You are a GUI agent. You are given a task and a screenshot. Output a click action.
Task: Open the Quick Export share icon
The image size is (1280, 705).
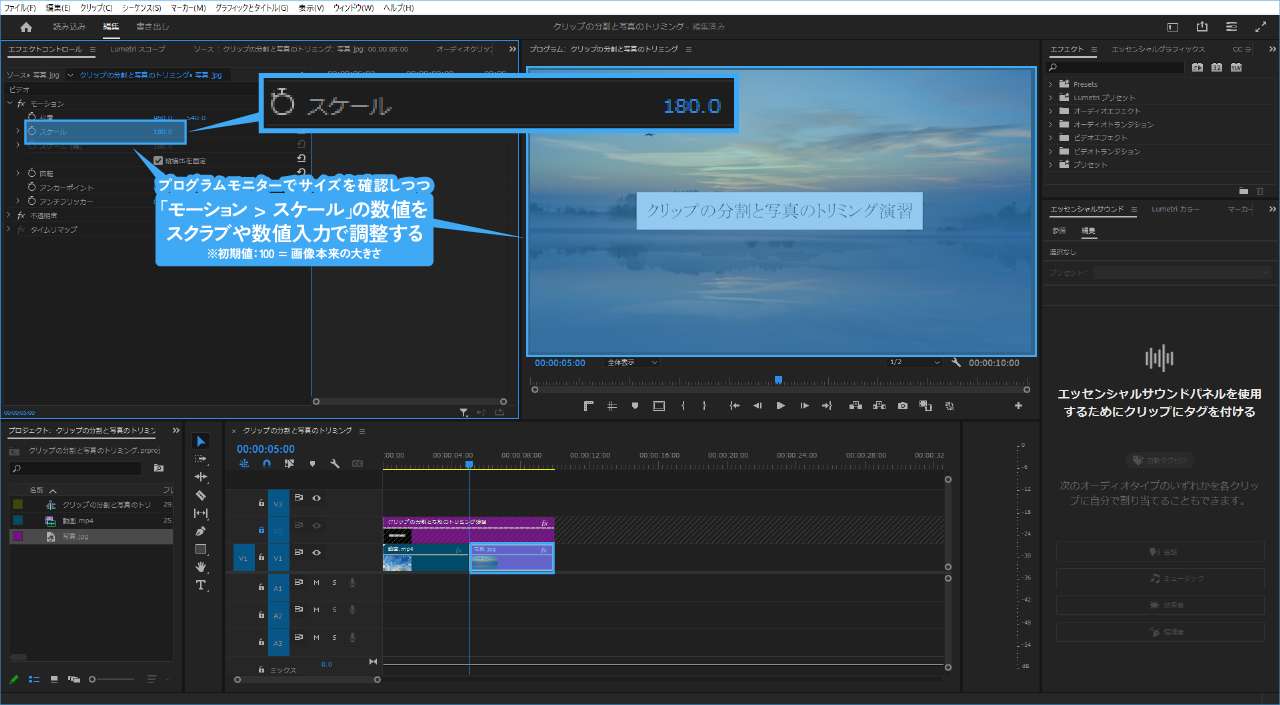[x=1203, y=27]
